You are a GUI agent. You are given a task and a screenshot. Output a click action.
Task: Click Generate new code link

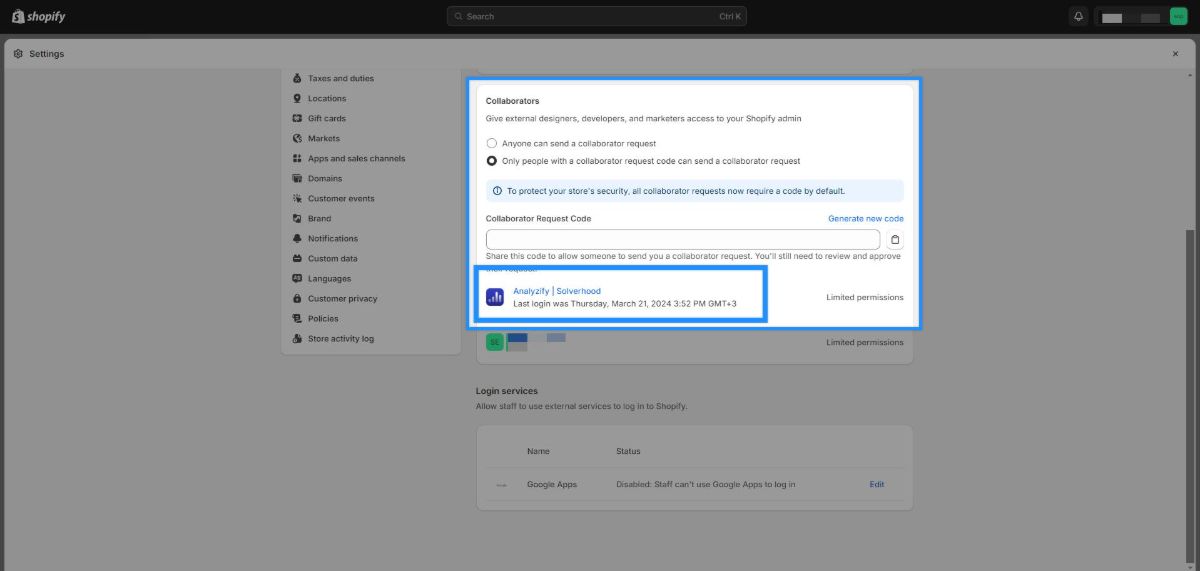coord(865,219)
